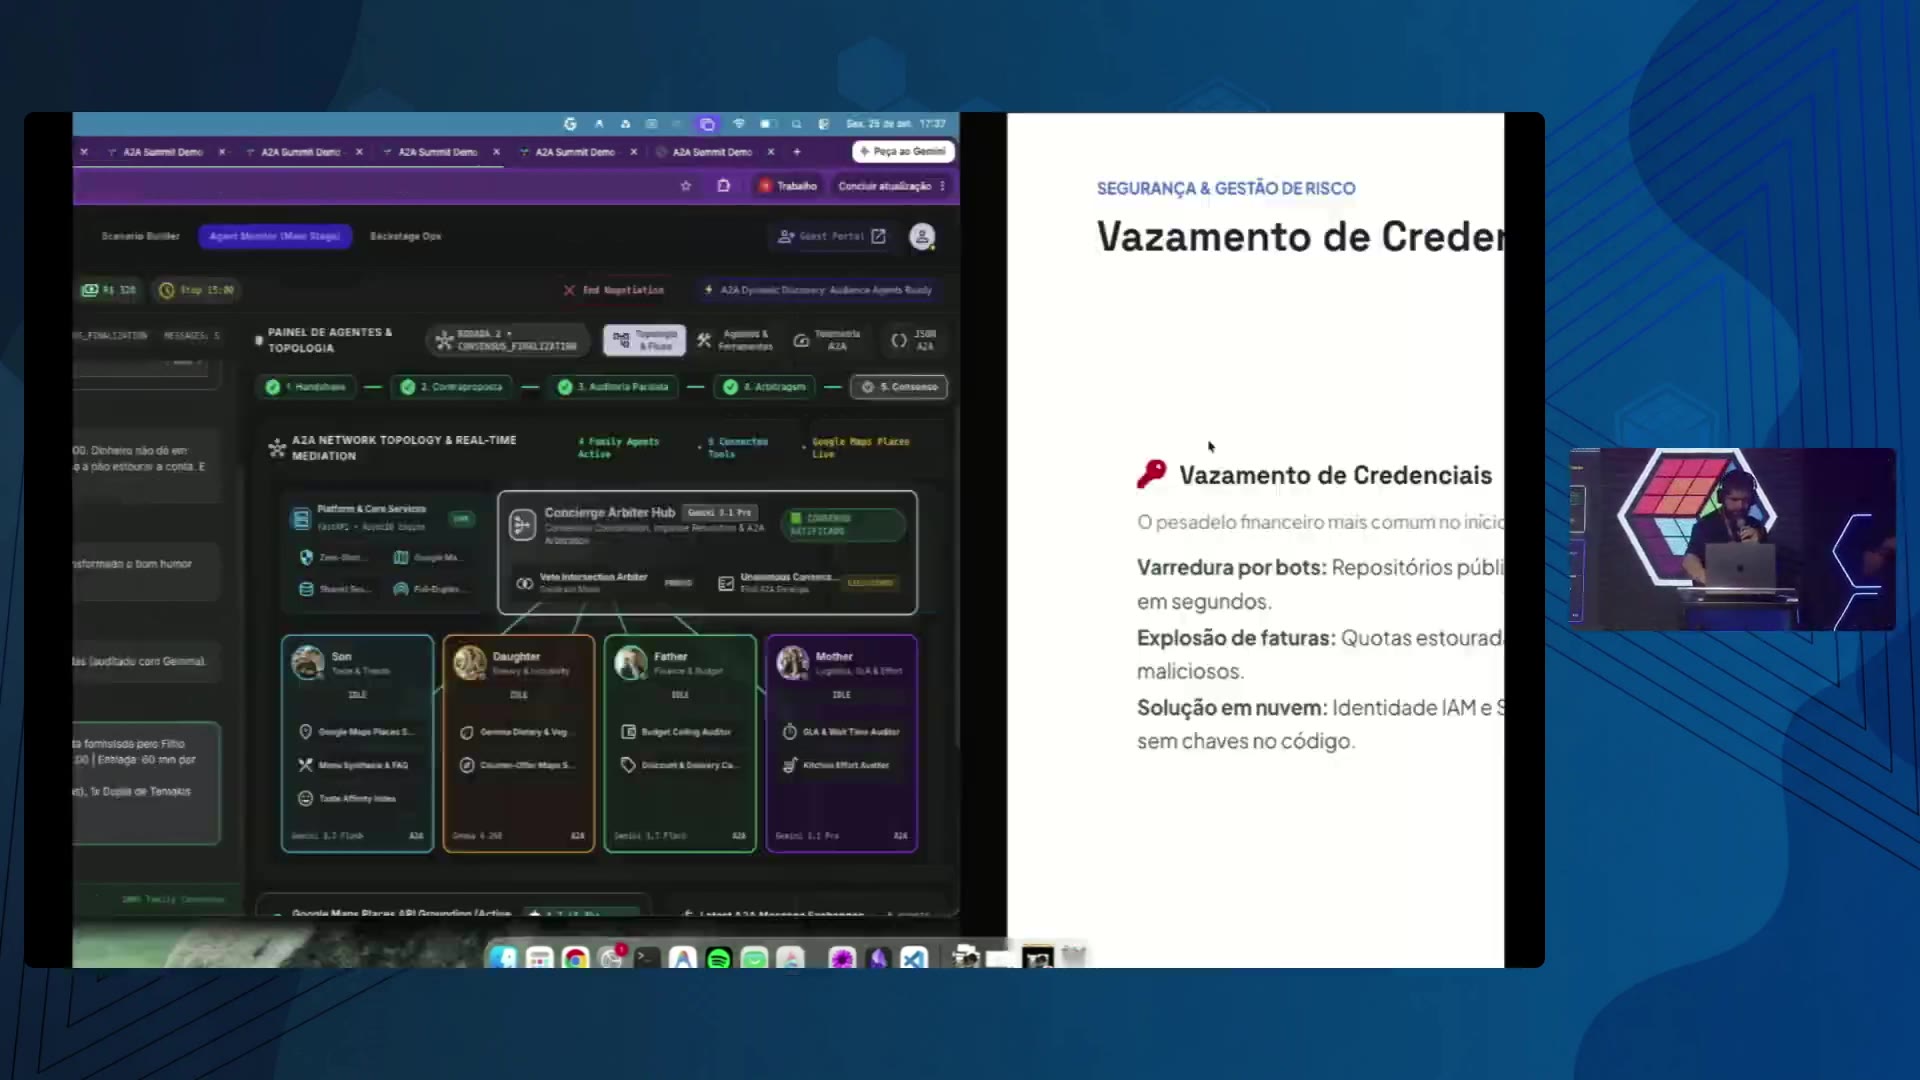The image size is (1920, 1080).
Task: Open Google Chrome from the dock
Action: point(576,958)
